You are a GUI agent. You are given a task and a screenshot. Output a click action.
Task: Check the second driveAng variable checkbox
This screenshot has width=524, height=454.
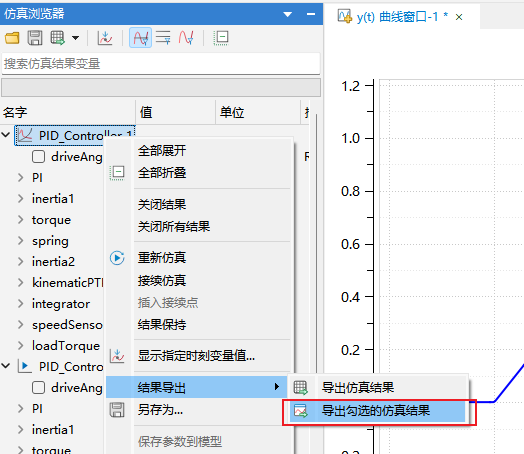(38, 388)
